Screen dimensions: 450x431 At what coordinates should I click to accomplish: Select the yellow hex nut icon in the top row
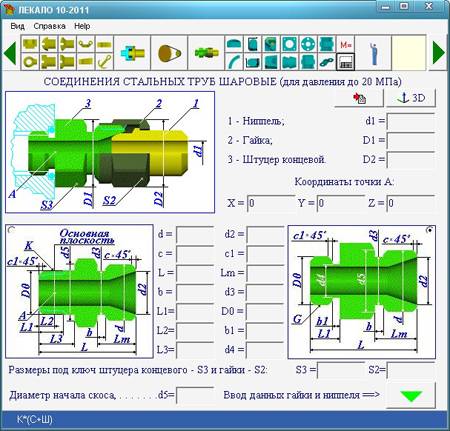click(x=30, y=44)
